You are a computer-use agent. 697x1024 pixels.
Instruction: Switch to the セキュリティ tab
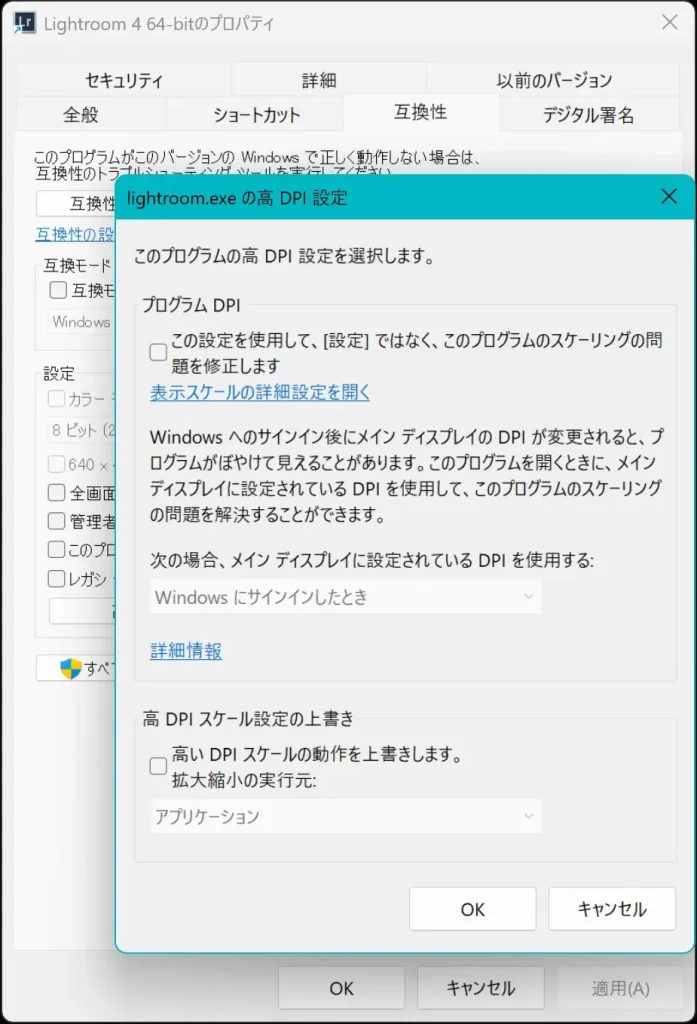pyautogui.click(x=123, y=81)
